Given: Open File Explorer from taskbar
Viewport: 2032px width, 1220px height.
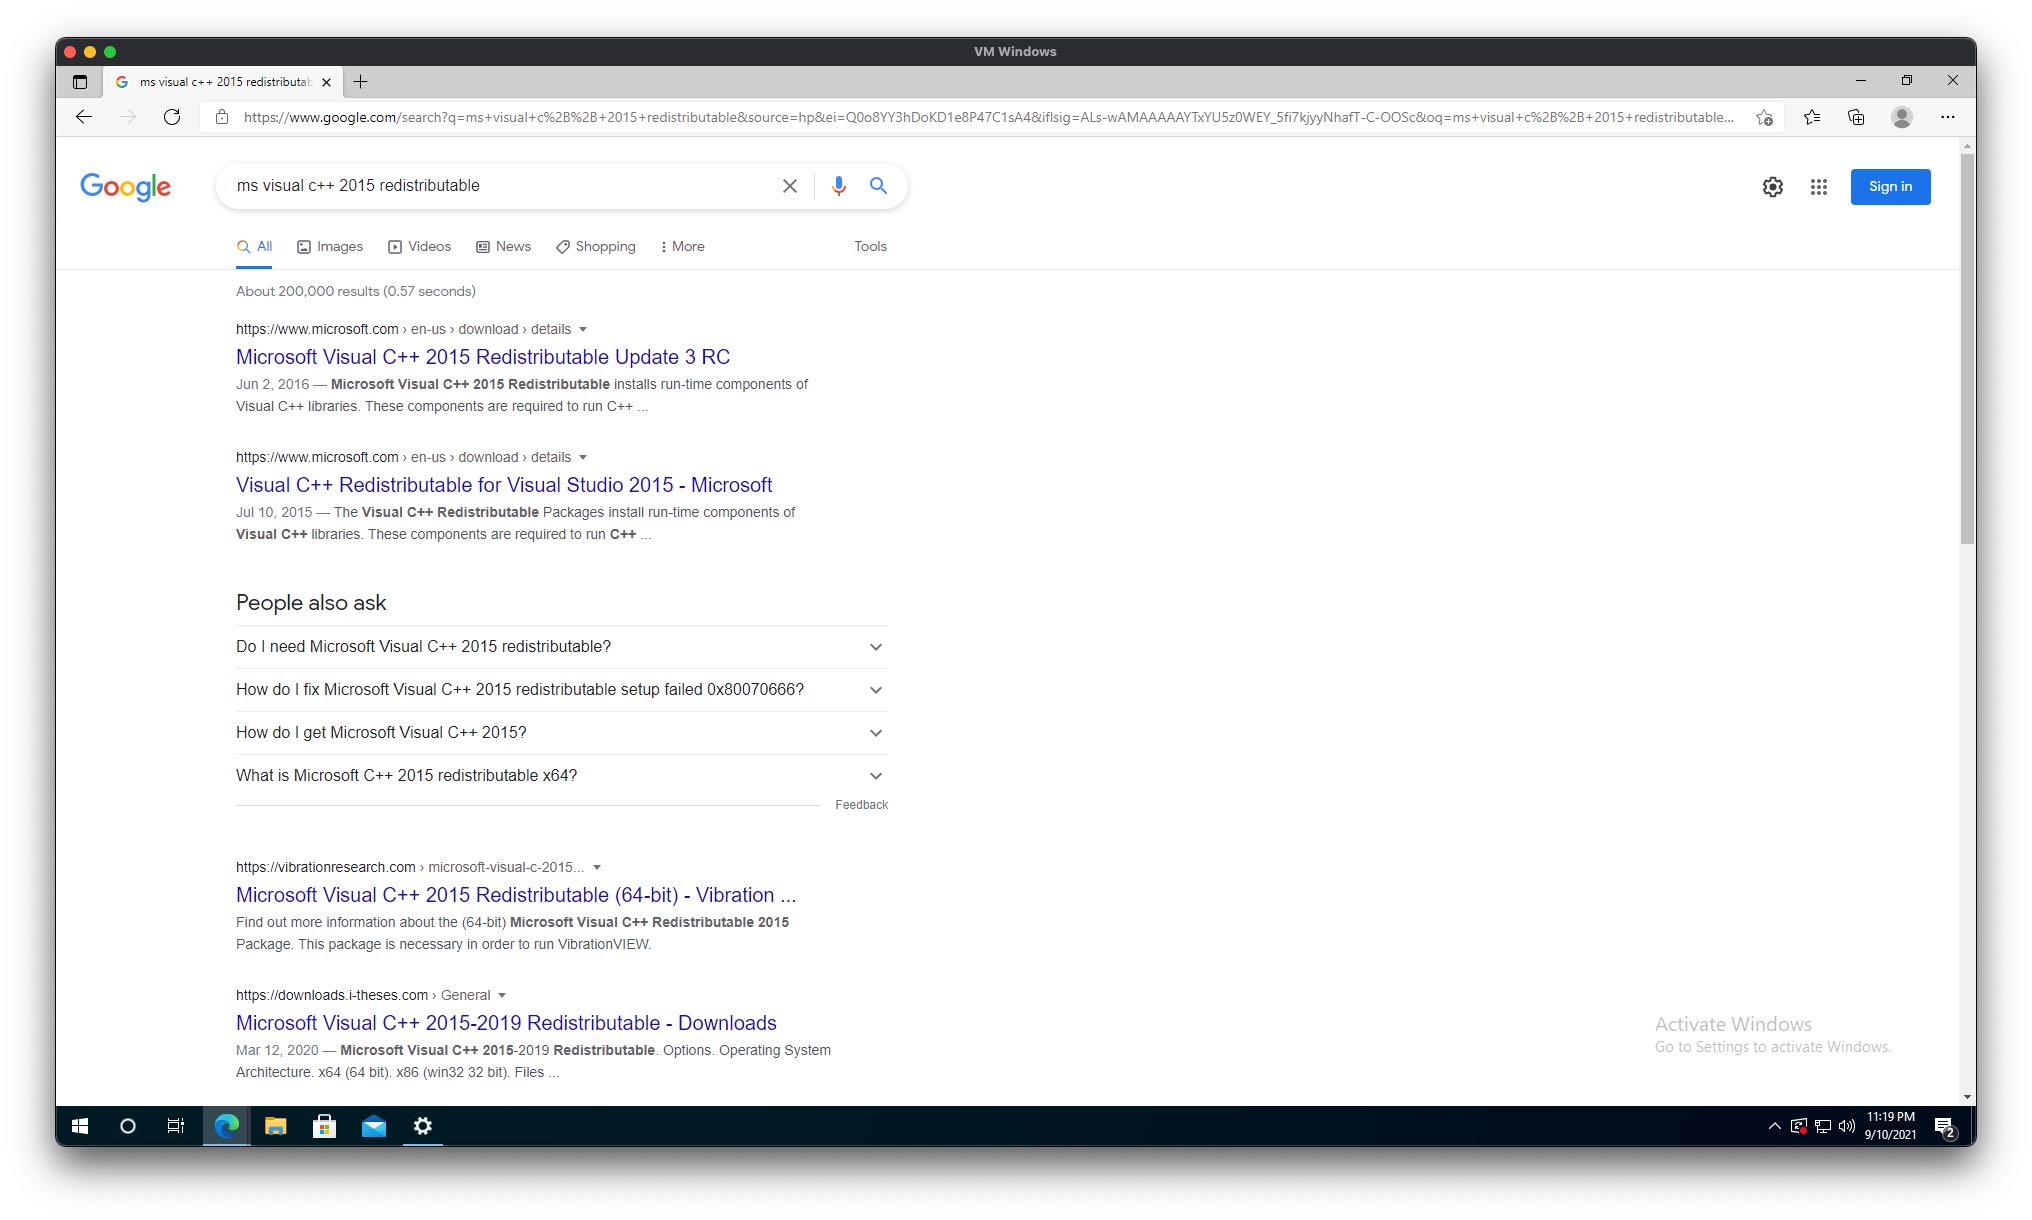Looking at the screenshot, I should coord(275,1126).
